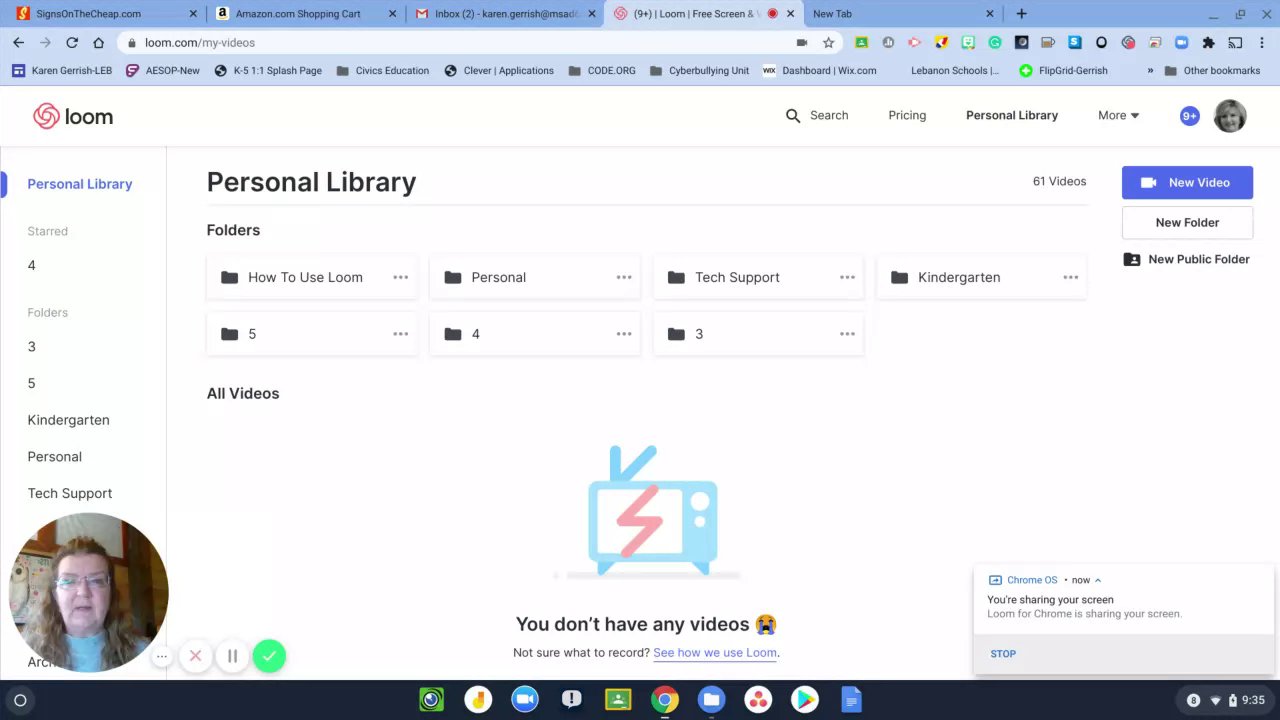Switch to New Tab browser tab
Viewport: 1280px width, 720px height.
pyautogui.click(x=903, y=14)
